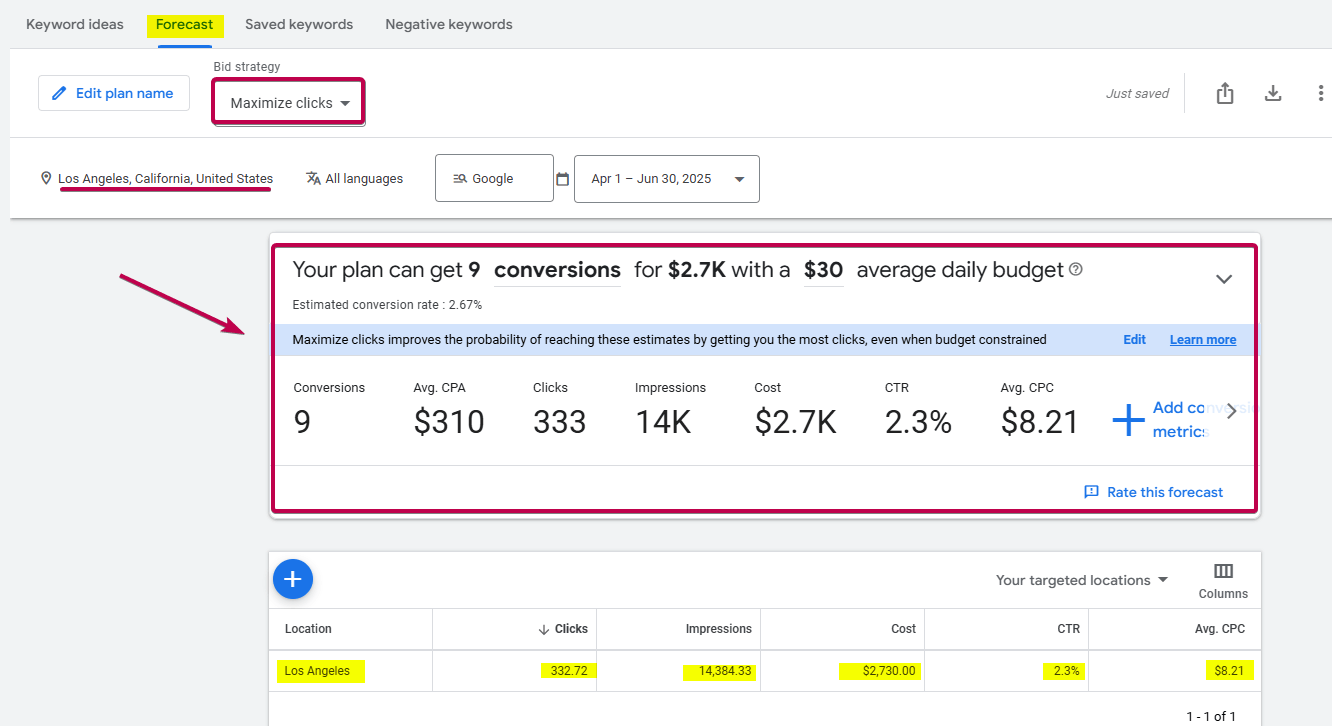Click the blue plus add button

tap(292, 579)
